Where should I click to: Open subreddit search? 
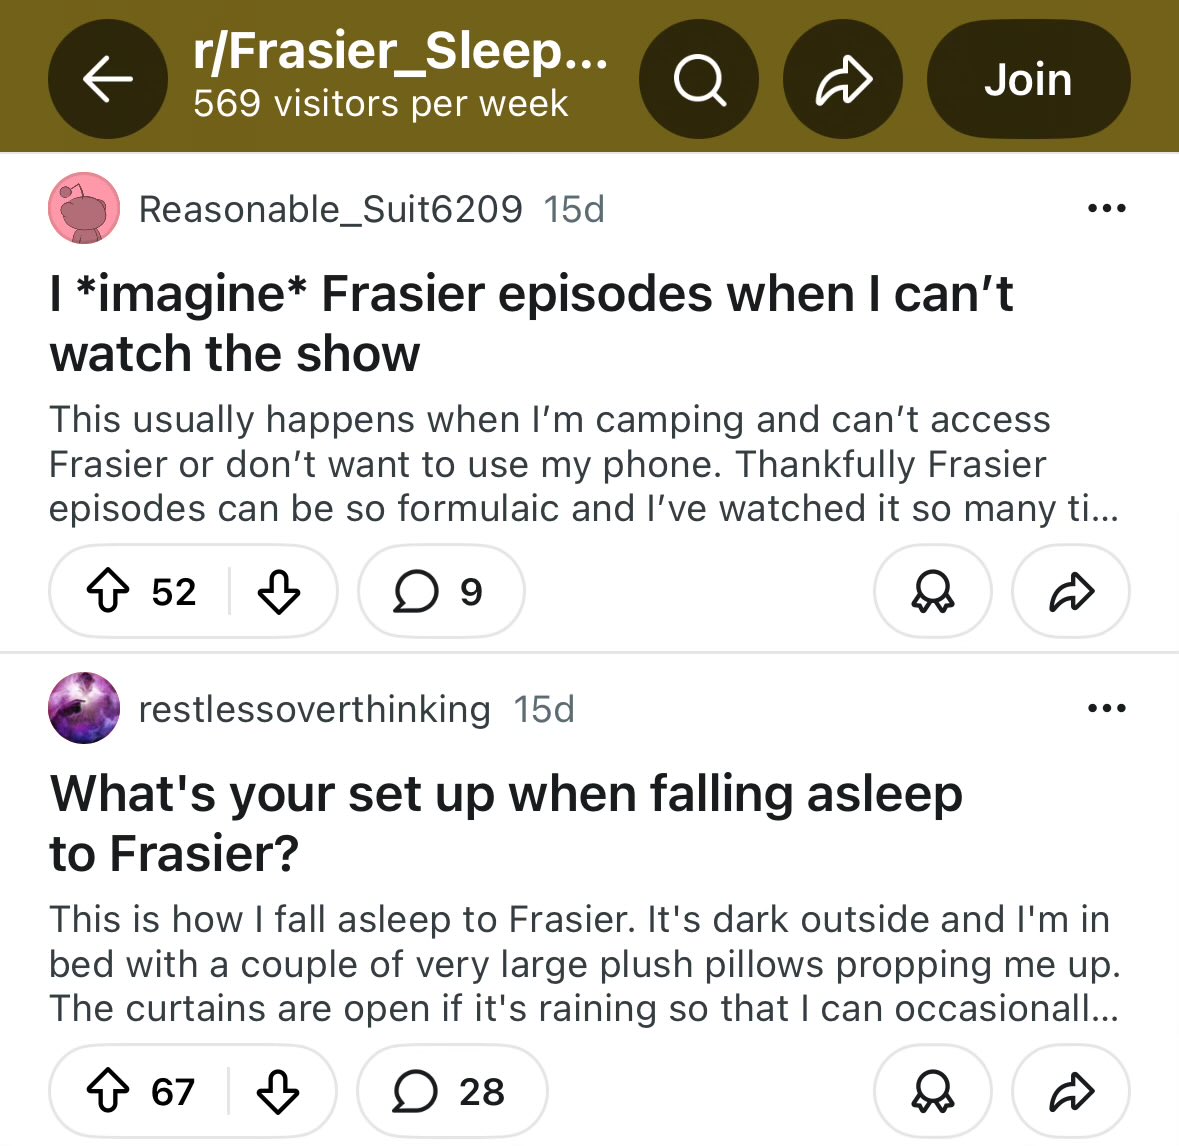699,79
